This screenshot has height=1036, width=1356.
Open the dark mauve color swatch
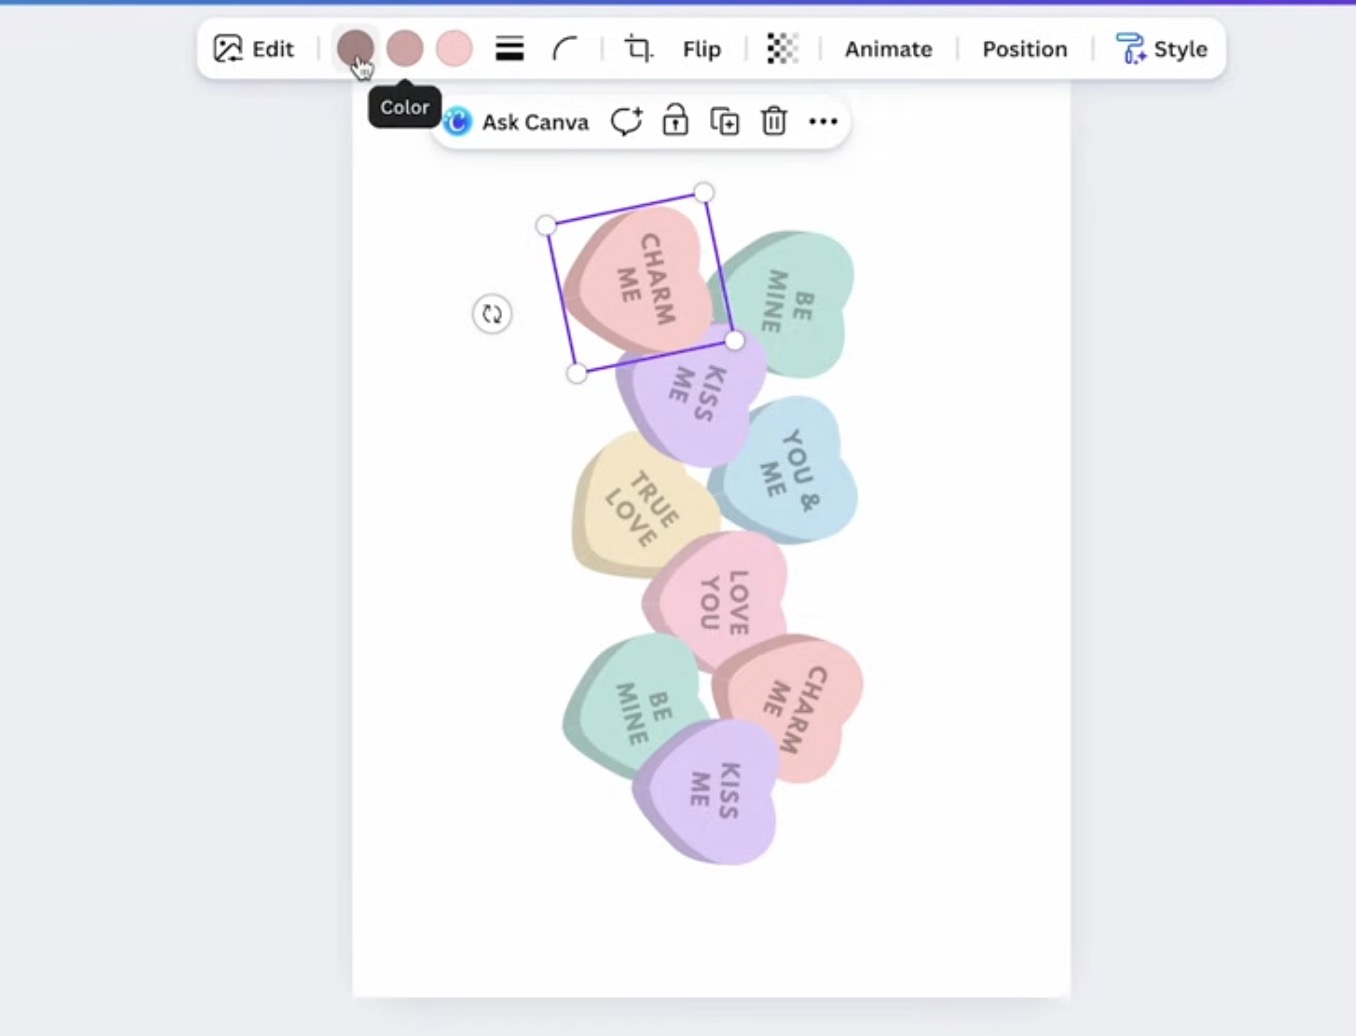(x=355, y=48)
